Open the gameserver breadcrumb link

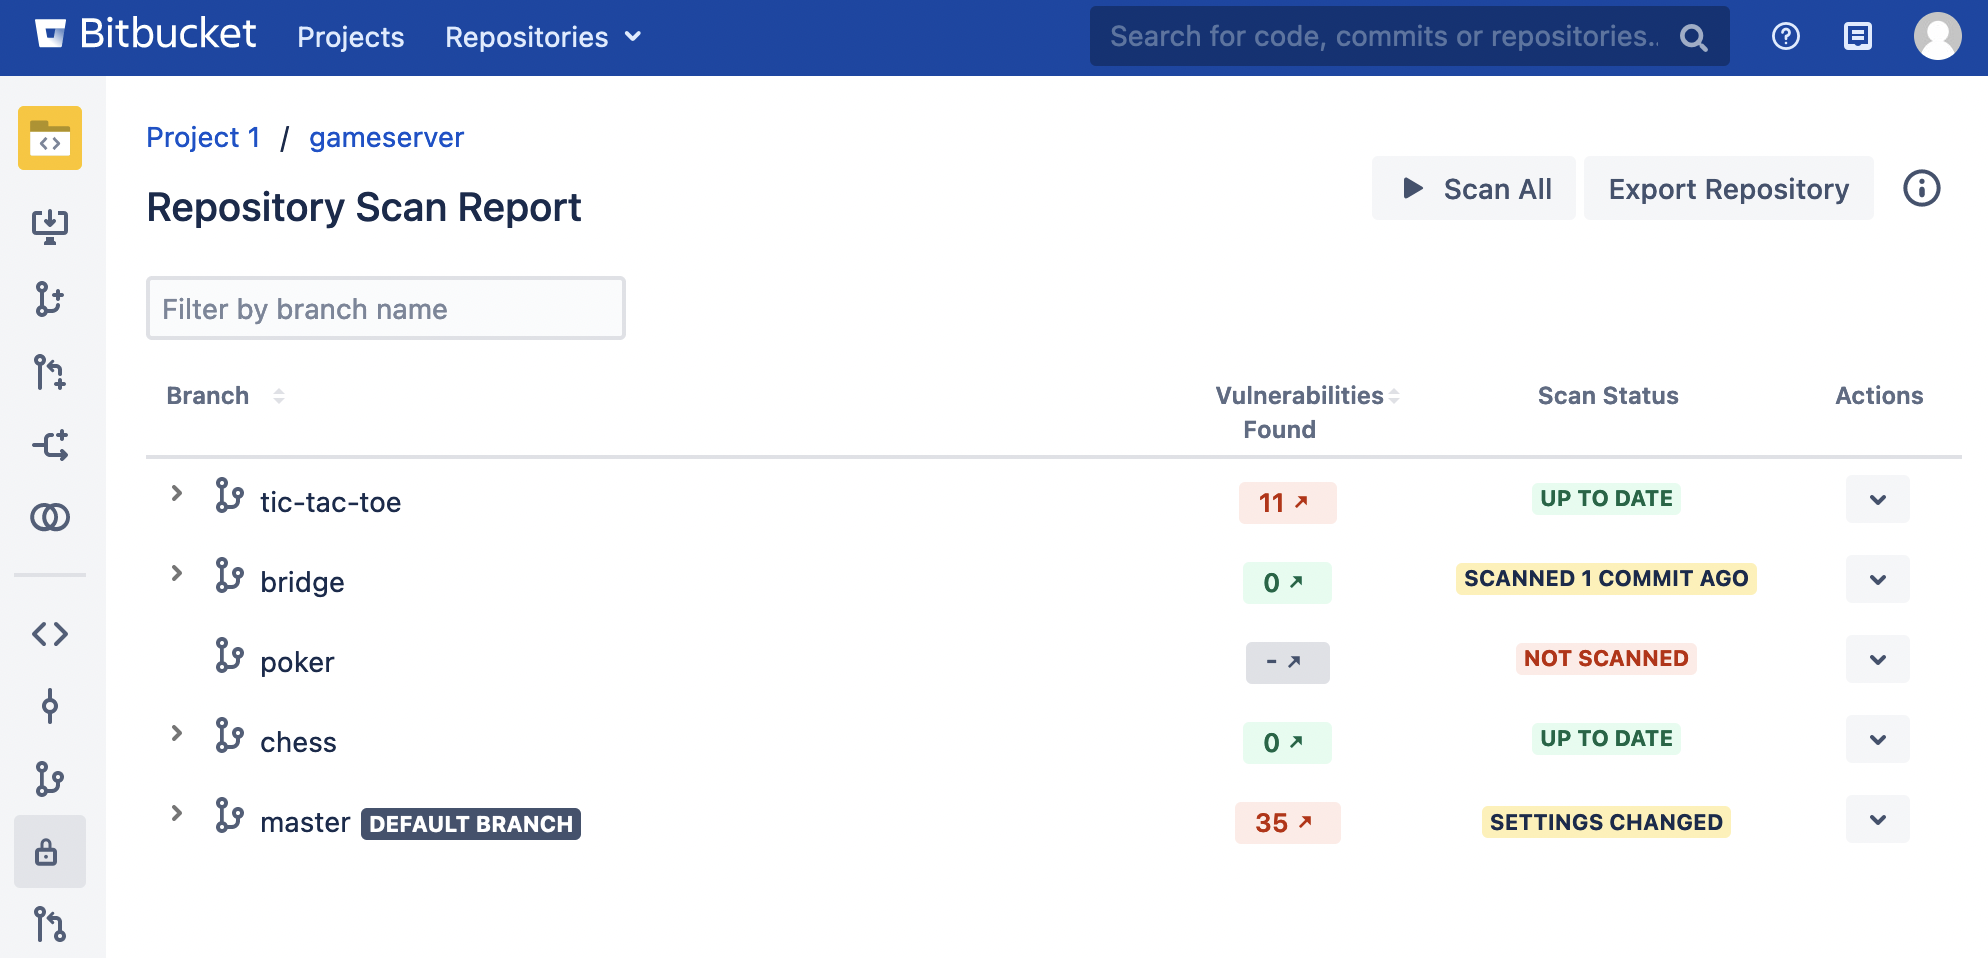(x=386, y=137)
